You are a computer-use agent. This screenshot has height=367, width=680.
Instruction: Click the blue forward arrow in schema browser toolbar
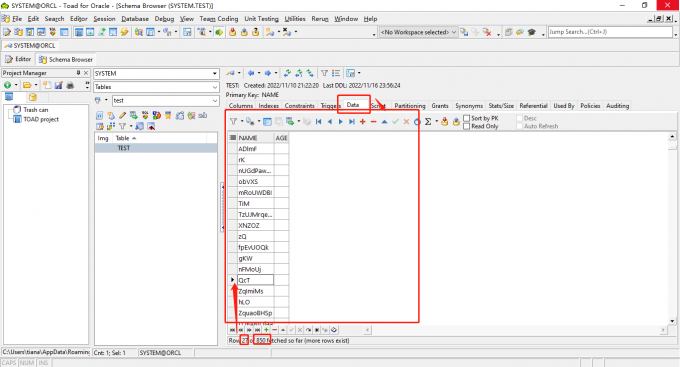pos(268,73)
